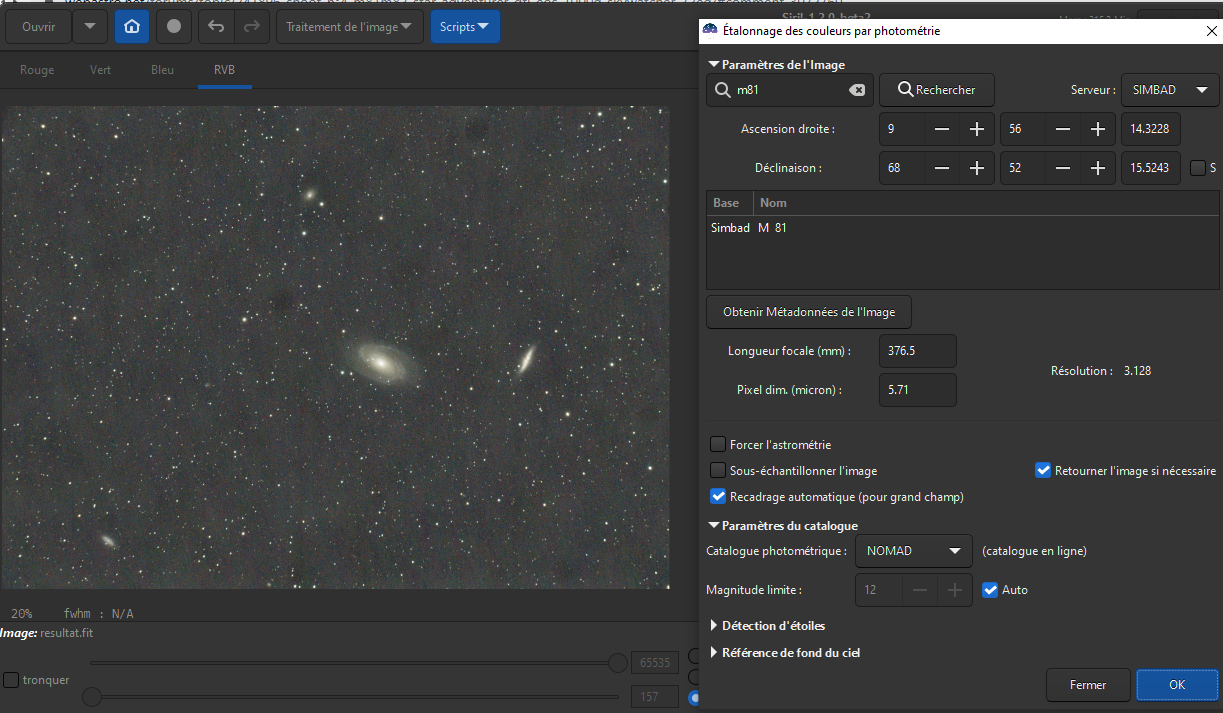Switch to the Rouge channel tab
Image resolution: width=1223 pixels, height=713 pixels.
point(37,70)
